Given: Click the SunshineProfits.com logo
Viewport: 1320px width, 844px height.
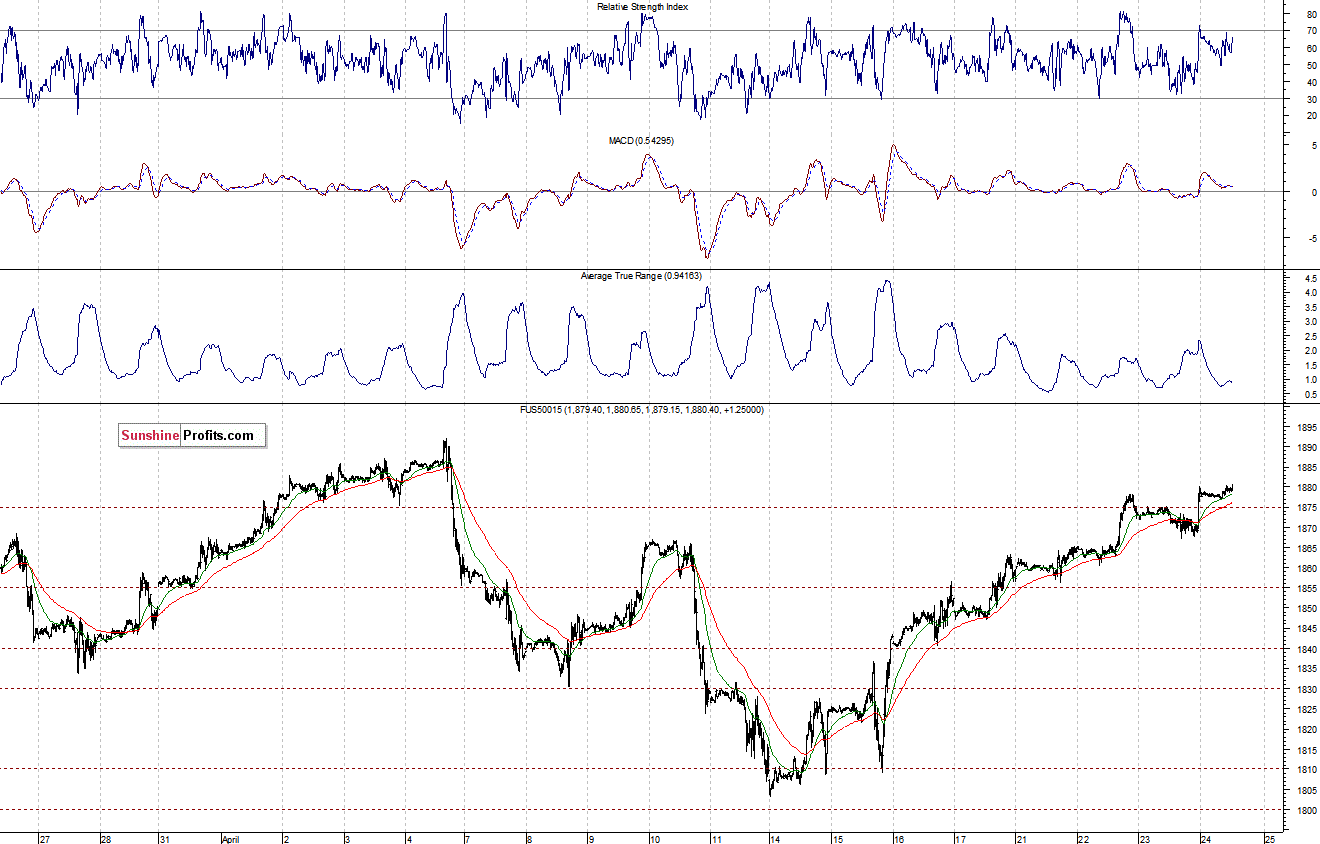Looking at the screenshot, I should click(x=193, y=435).
